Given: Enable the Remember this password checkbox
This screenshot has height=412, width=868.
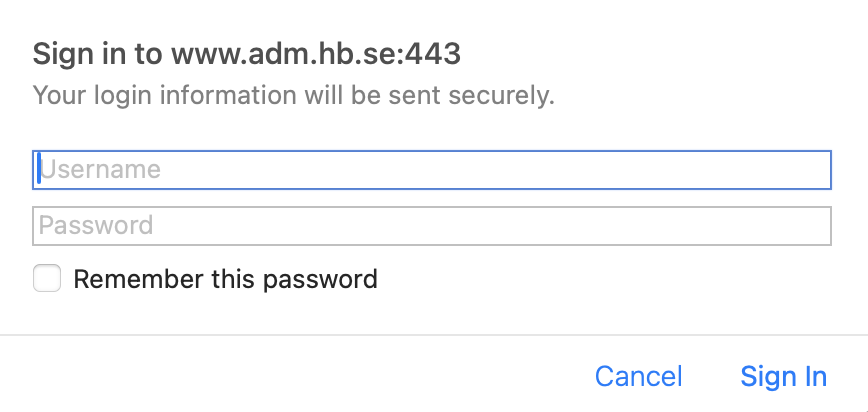Looking at the screenshot, I should click(47, 278).
